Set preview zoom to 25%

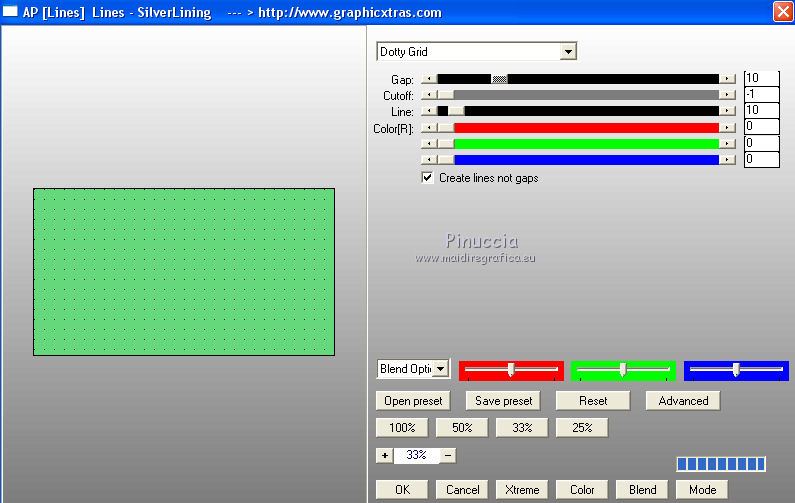582,427
